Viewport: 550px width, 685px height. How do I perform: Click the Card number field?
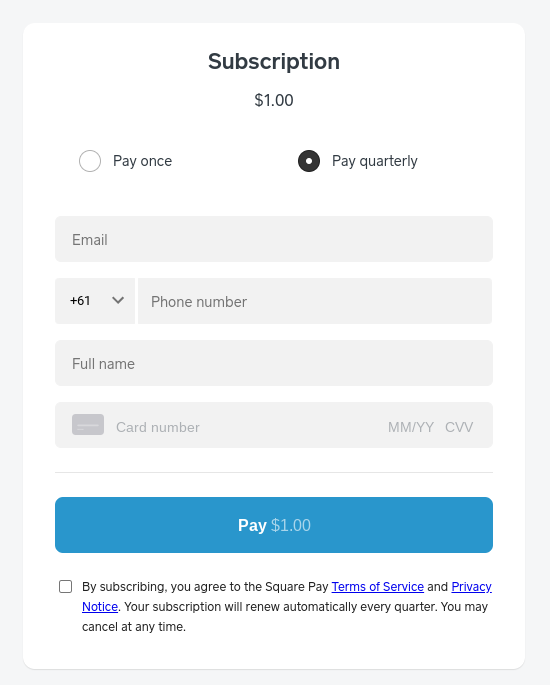coord(245,427)
